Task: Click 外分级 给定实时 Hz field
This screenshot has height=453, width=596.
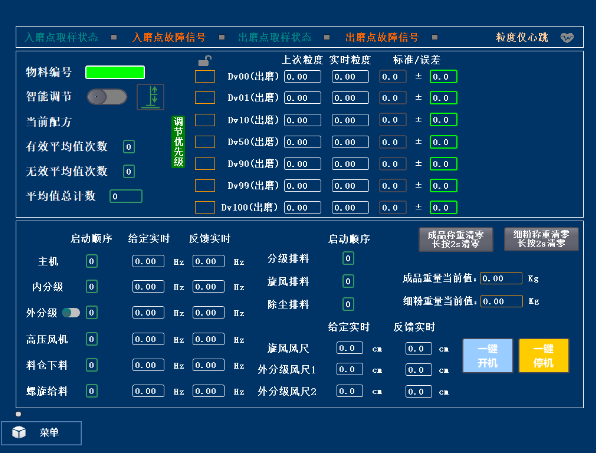Action: (148, 312)
